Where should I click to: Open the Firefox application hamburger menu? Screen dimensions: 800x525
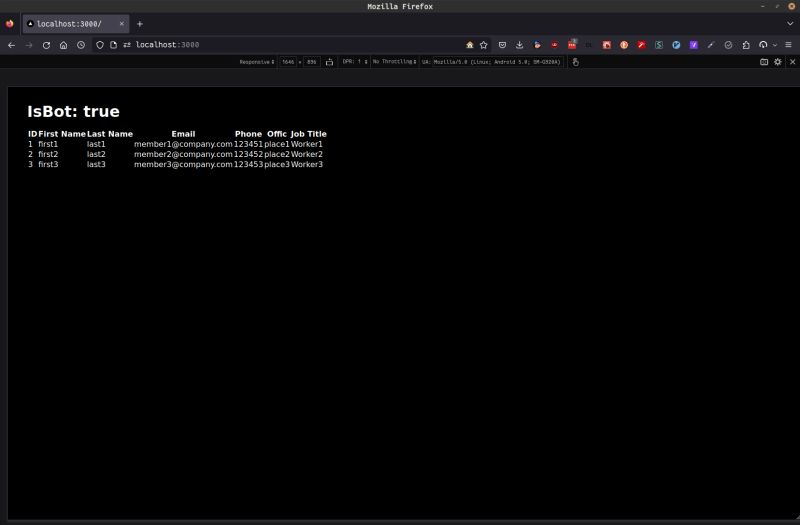coord(788,45)
